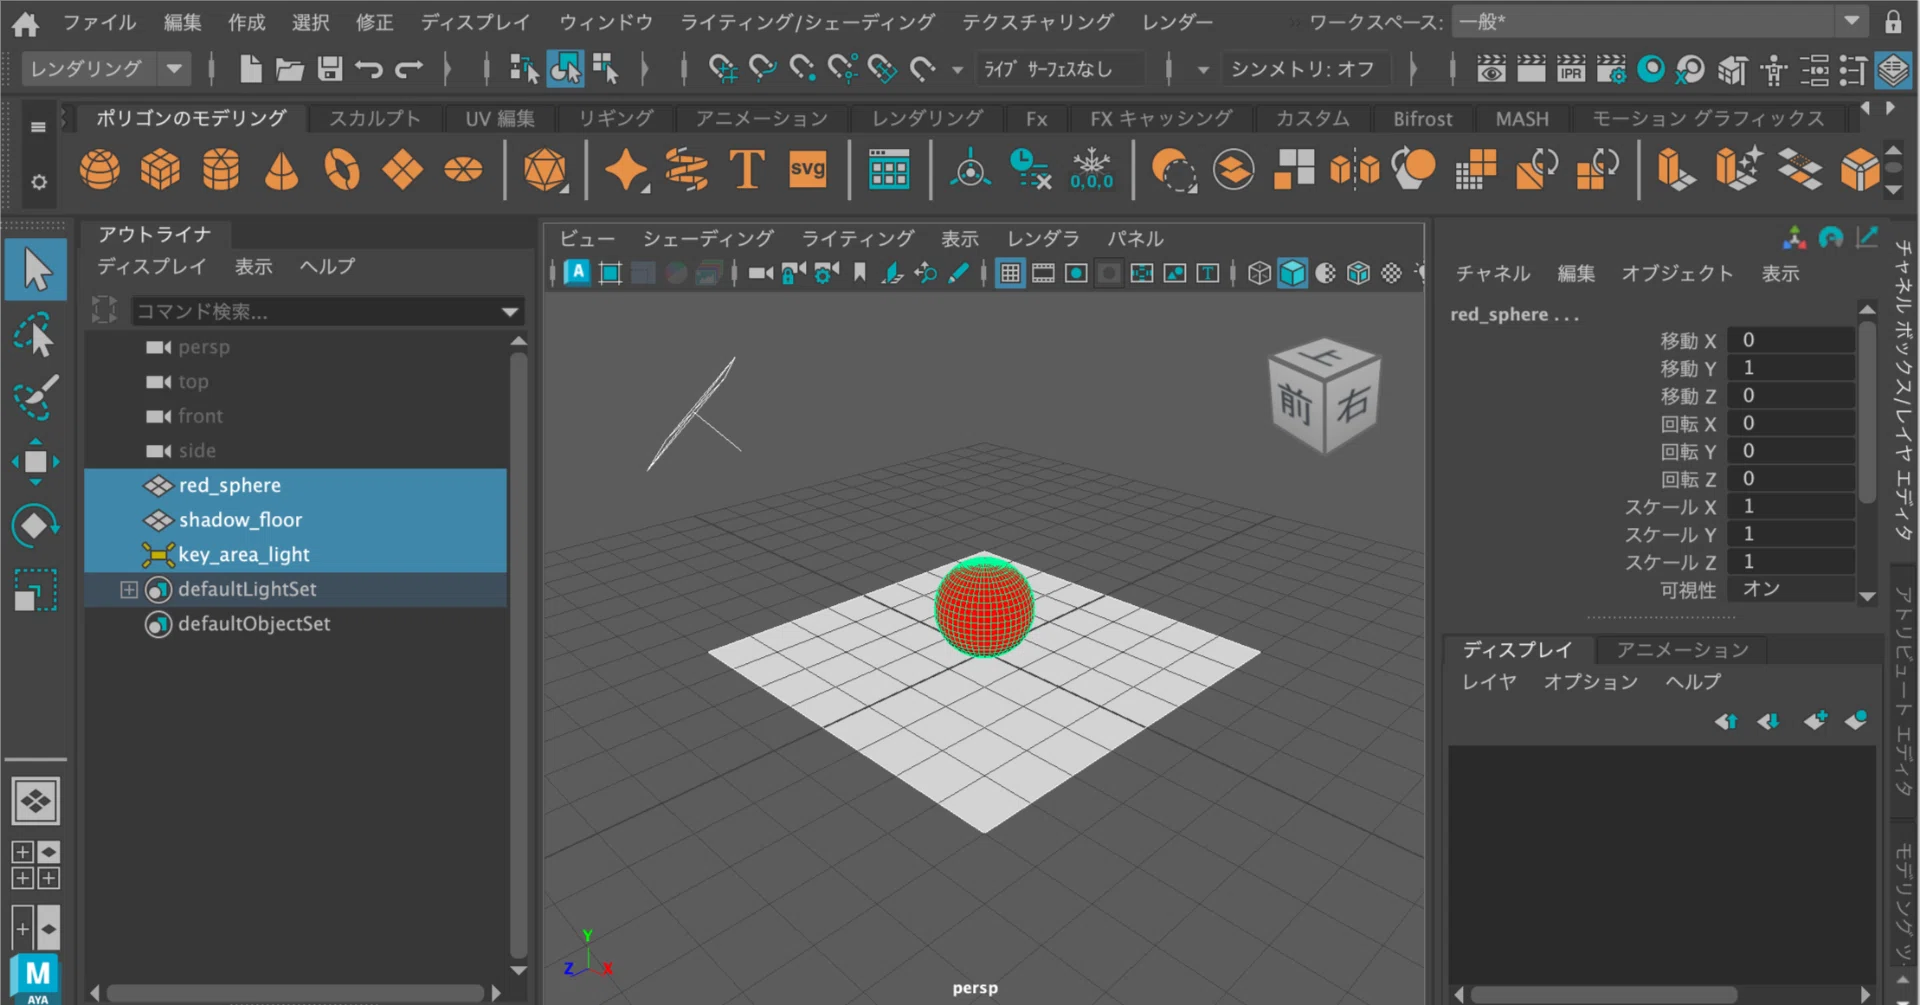Click the Open scene folder icon
1920x1005 pixels.
(x=290, y=69)
